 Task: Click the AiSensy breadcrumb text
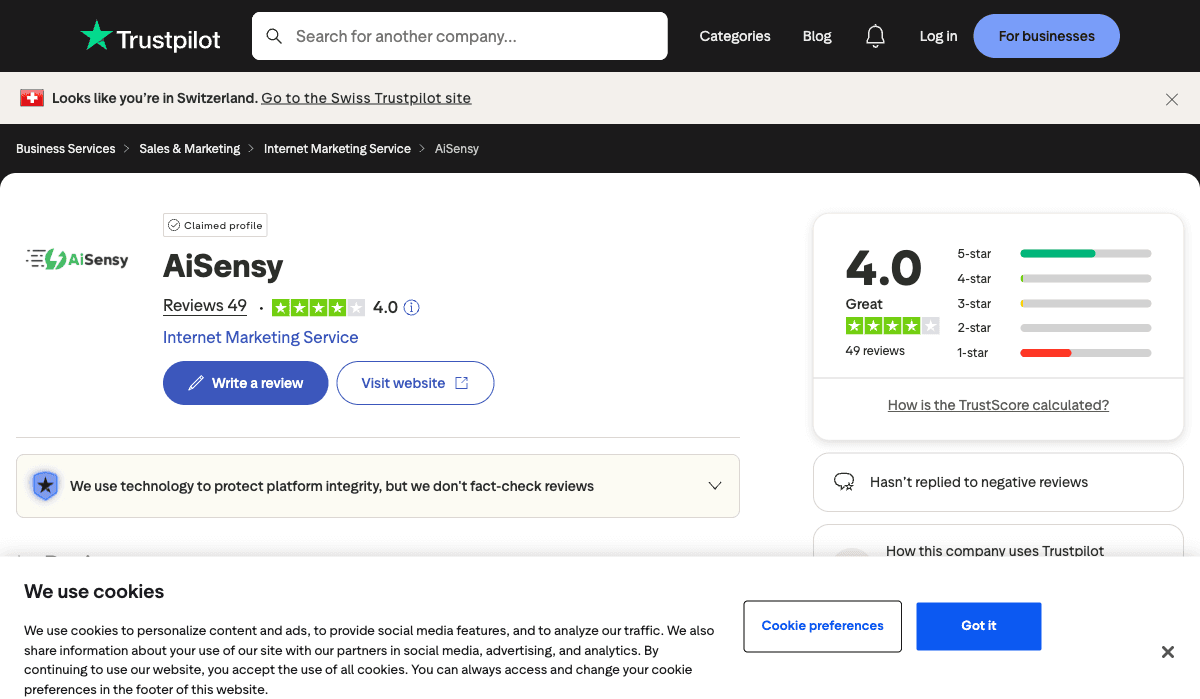pos(457,149)
